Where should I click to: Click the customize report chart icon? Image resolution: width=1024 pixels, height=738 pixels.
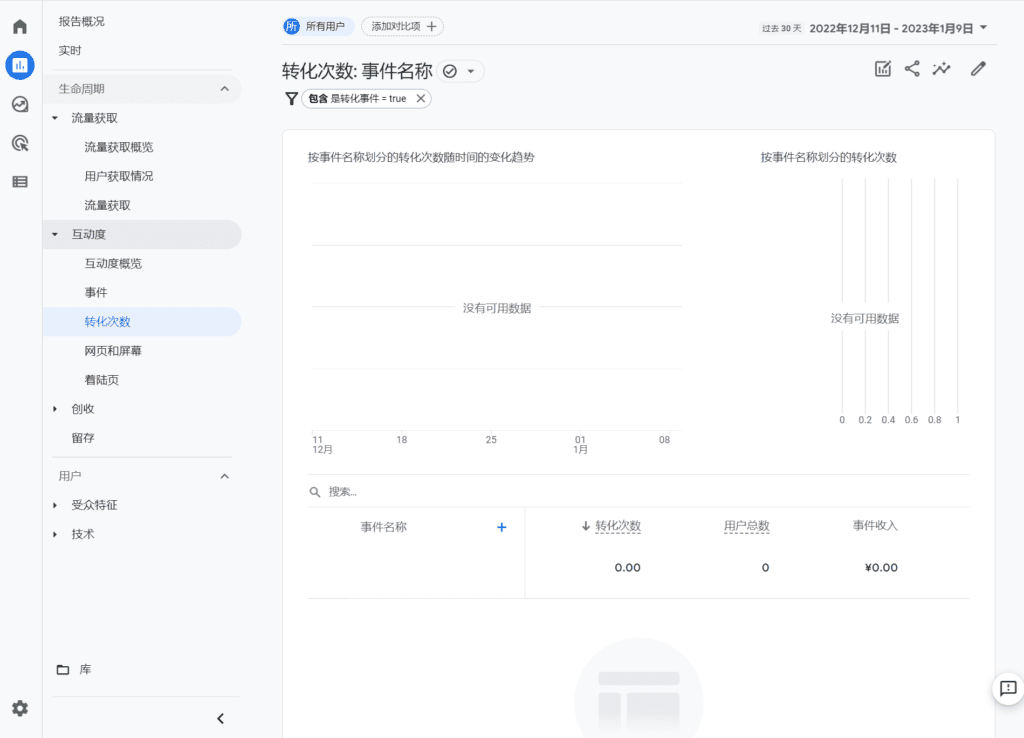point(883,69)
